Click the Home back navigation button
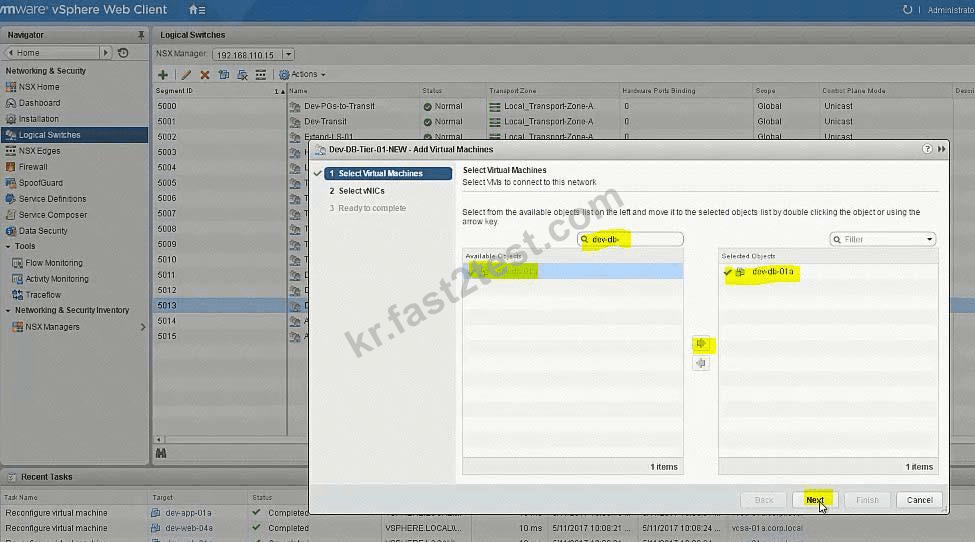This screenshot has width=975, height=542. 52,53
